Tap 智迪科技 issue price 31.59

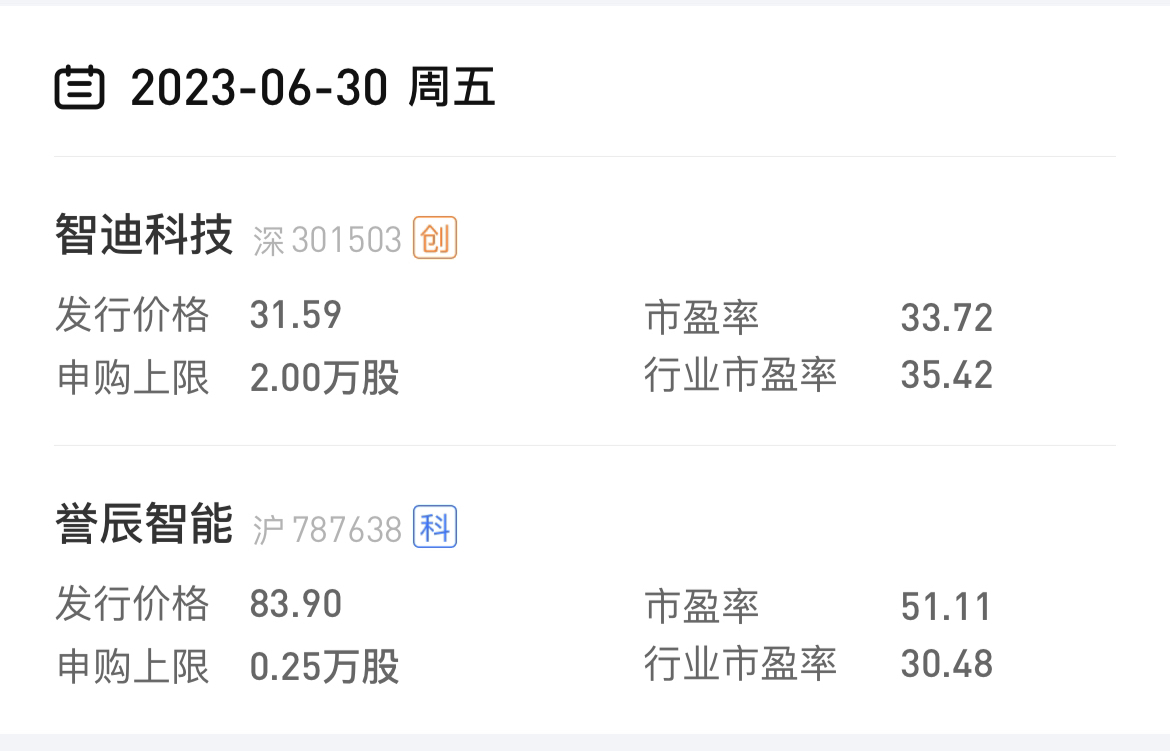[x=295, y=314]
